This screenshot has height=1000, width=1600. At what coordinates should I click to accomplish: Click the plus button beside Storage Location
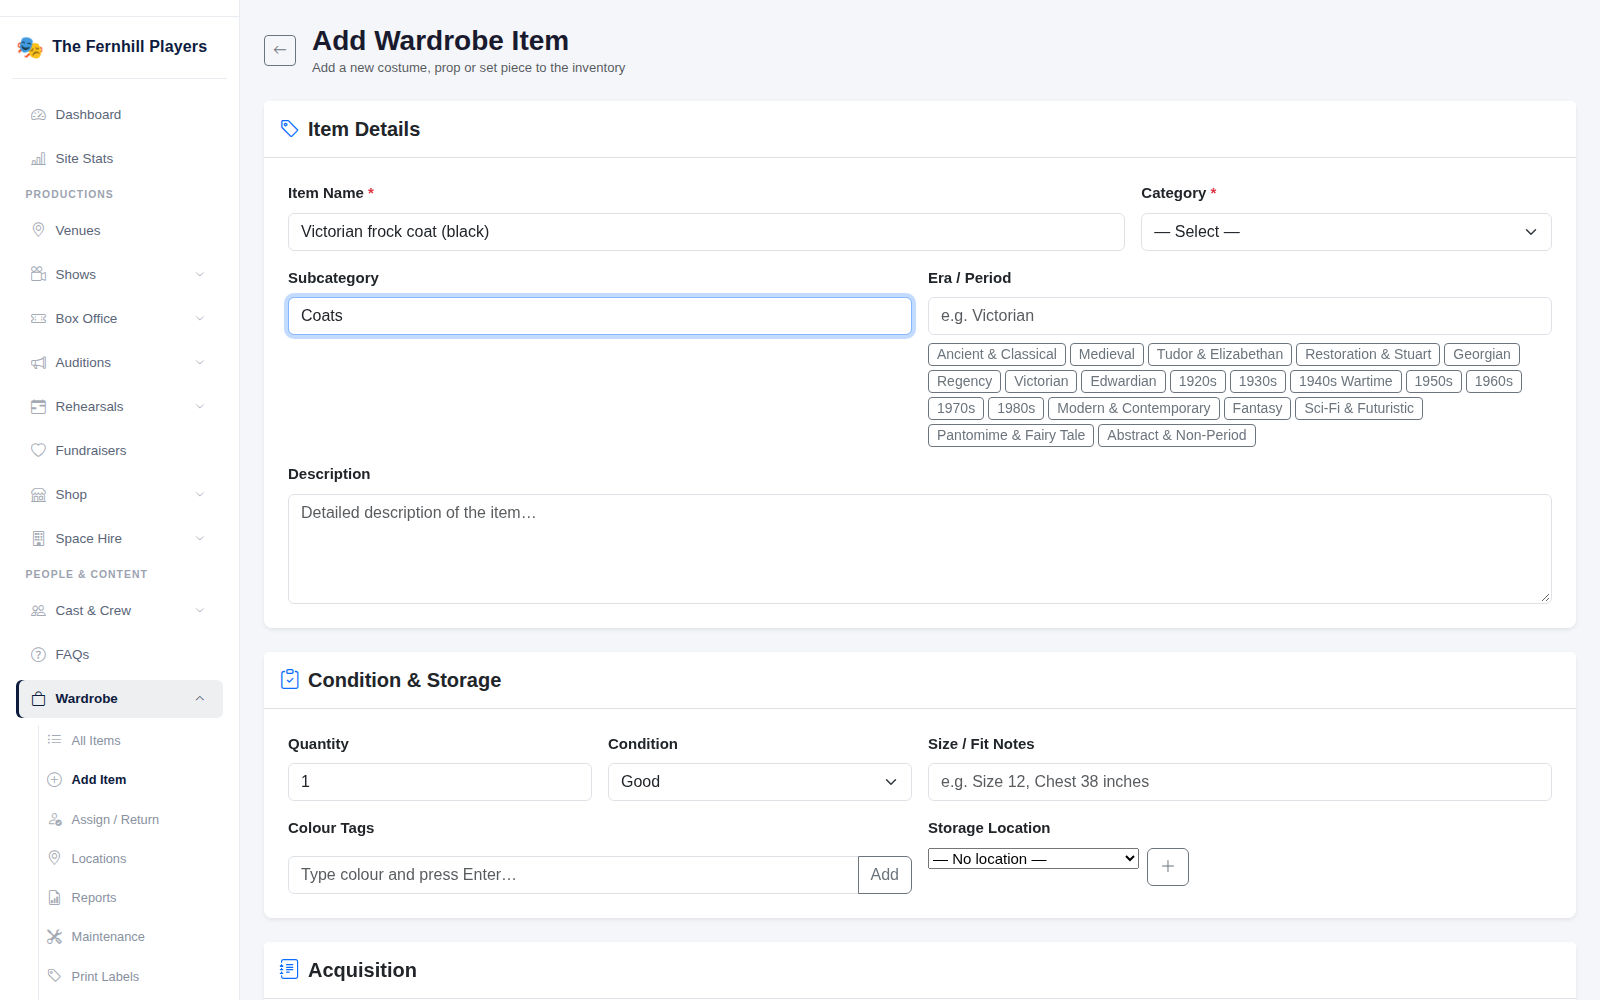pyautogui.click(x=1168, y=867)
